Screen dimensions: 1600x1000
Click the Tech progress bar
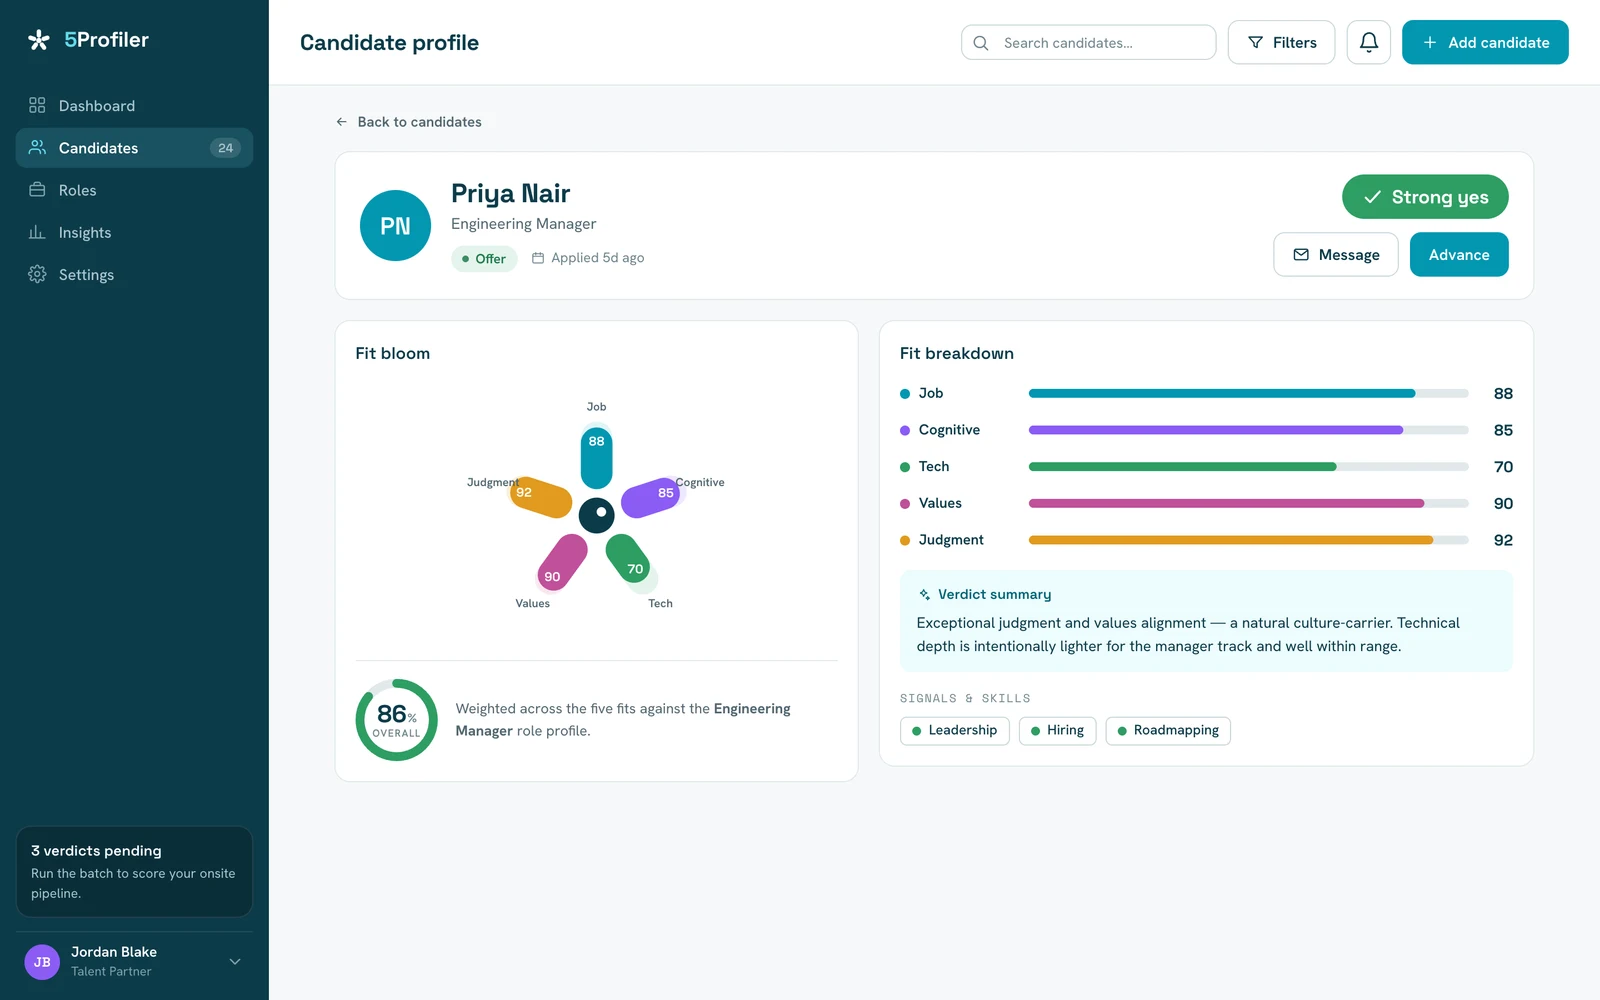[x=1248, y=467]
